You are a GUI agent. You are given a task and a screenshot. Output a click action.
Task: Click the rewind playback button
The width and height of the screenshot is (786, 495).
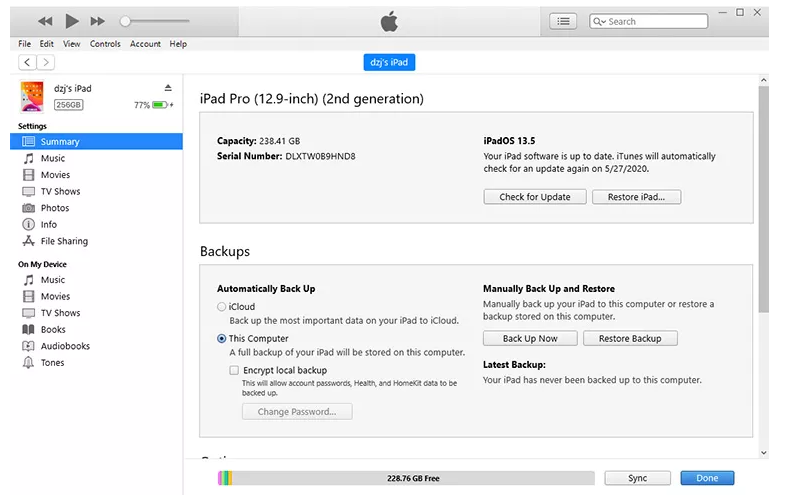45,21
